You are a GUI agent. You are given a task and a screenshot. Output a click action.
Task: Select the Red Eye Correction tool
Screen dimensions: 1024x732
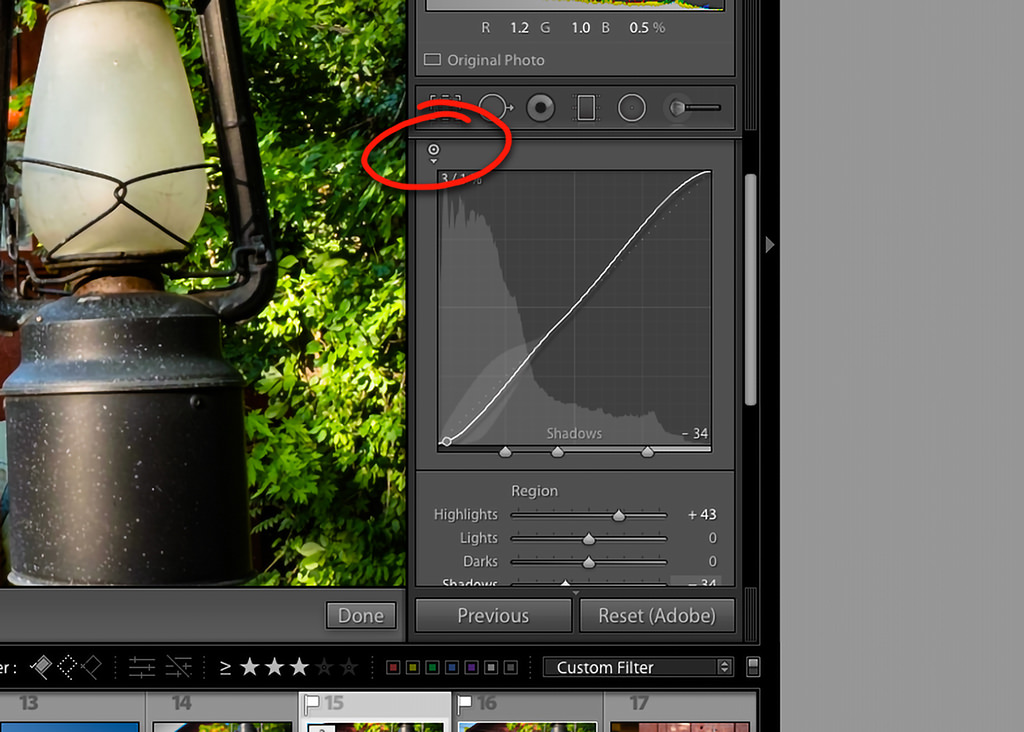(541, 108)
